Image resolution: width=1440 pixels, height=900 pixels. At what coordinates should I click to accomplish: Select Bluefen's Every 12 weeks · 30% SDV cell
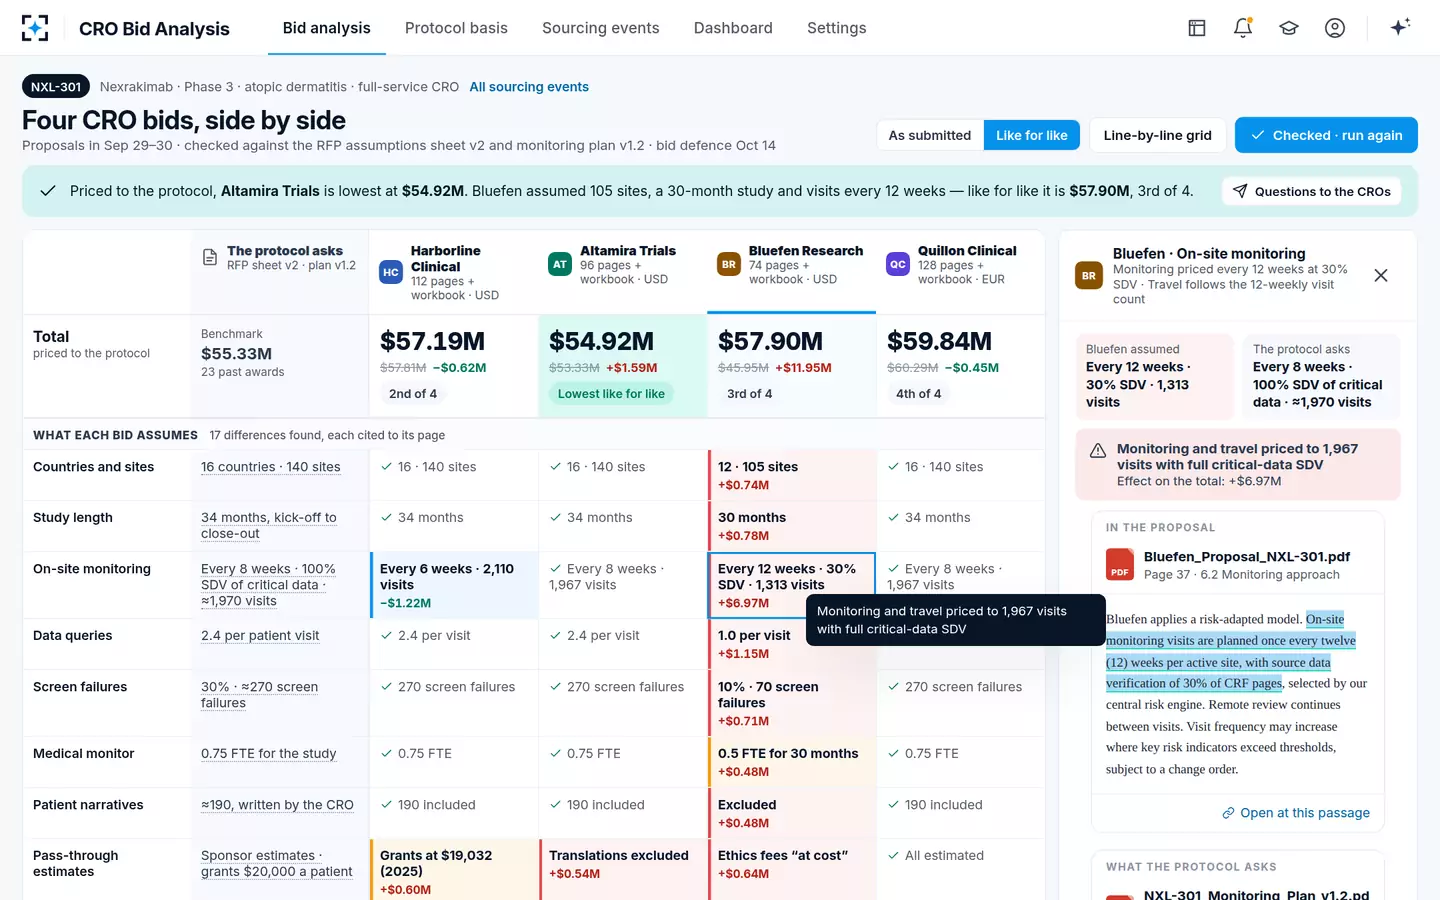coord(791,585)
